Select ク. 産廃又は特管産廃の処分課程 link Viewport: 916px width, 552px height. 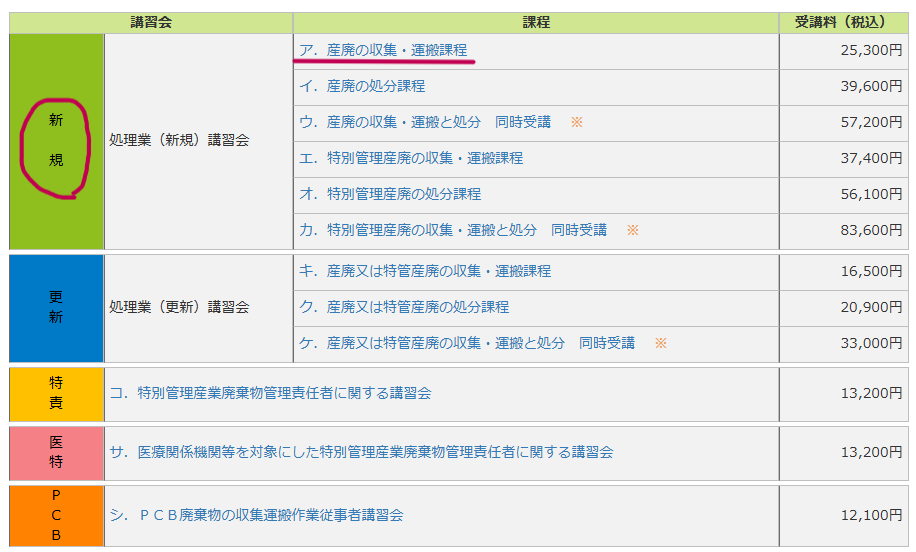404,307
